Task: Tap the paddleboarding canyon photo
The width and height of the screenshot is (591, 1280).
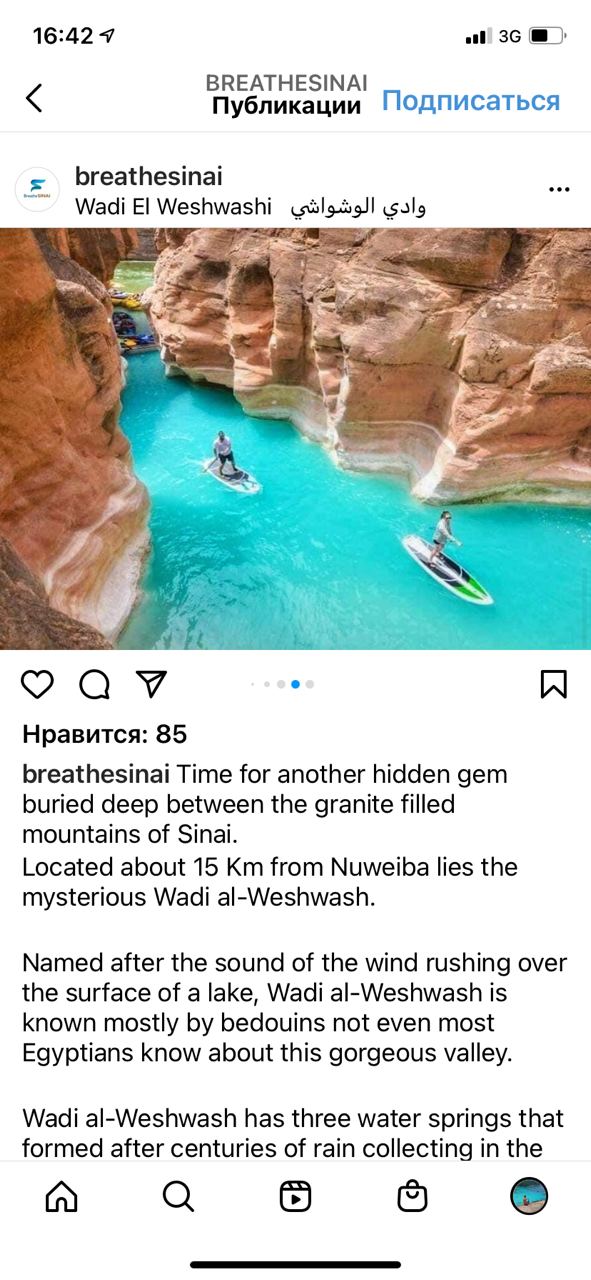Action: coord(295,439)
